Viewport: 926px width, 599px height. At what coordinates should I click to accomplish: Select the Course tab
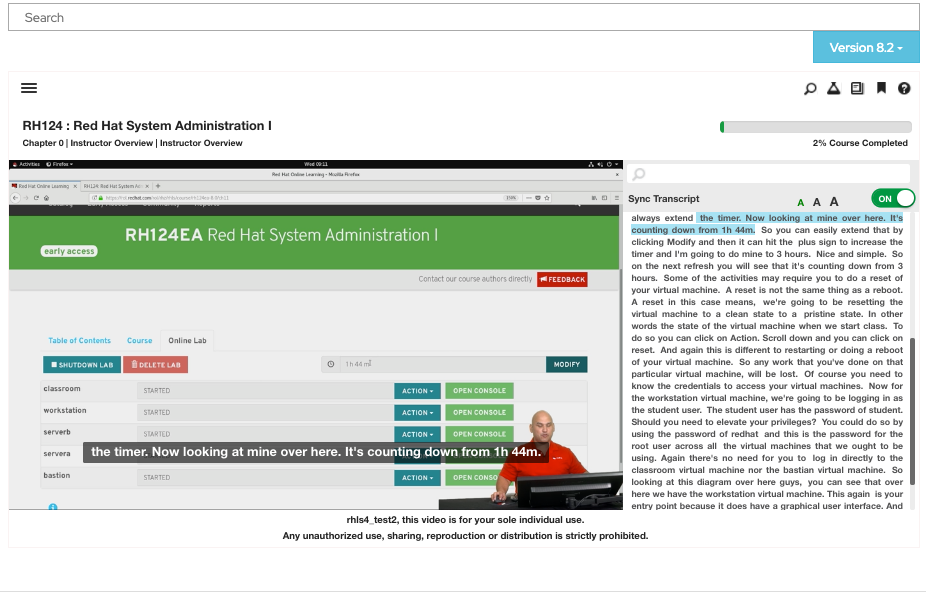(x=139, y=340)
